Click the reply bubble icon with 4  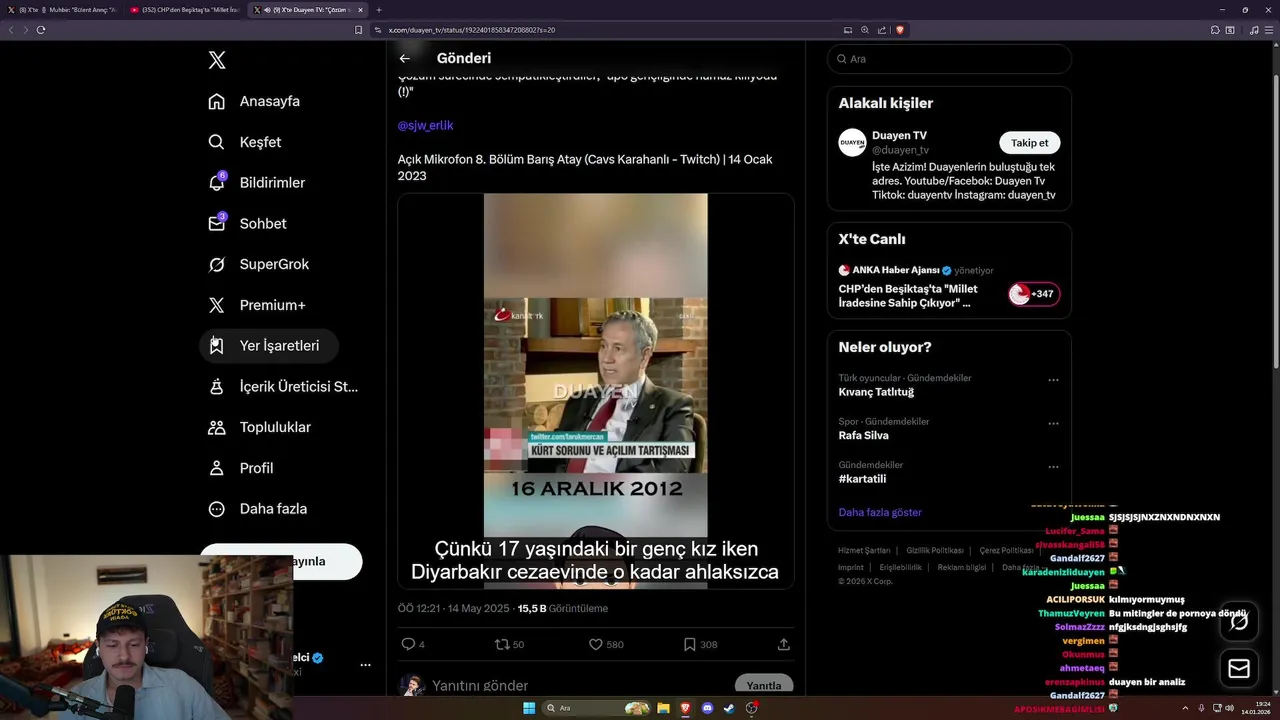[x=408, y=644]
